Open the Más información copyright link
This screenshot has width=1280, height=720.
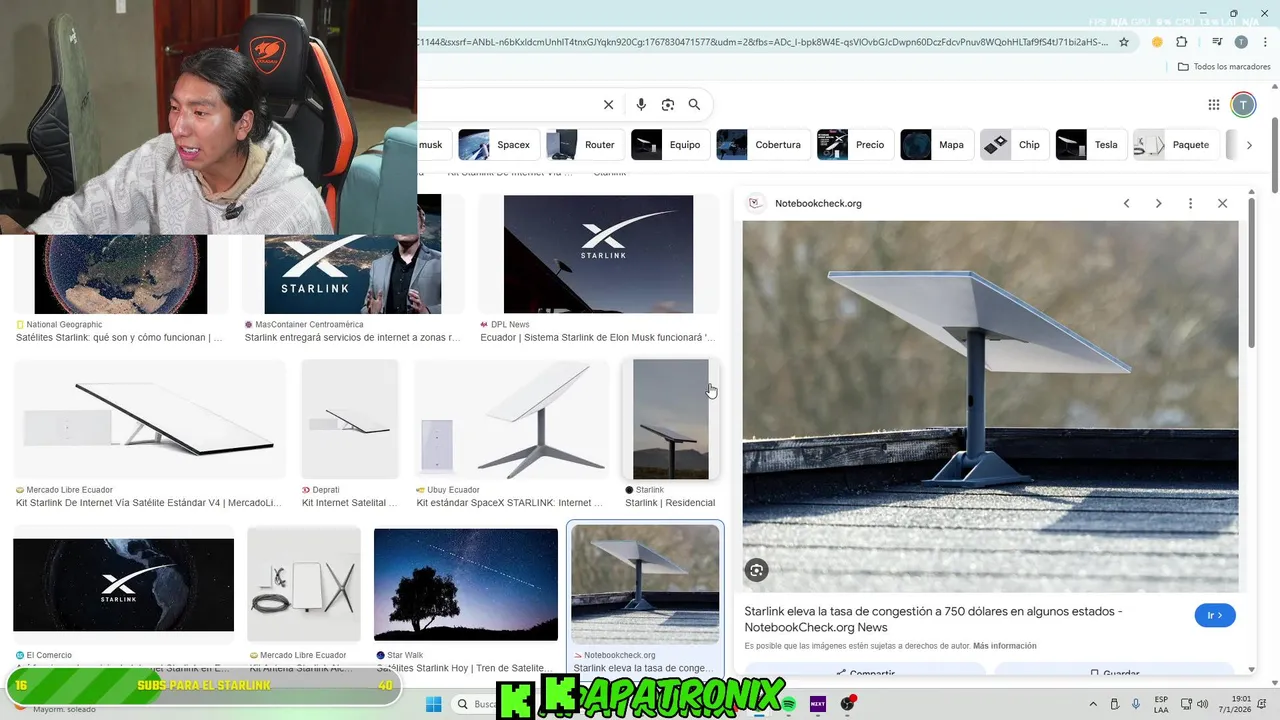pyautogui.click(x=1004, y=646)
